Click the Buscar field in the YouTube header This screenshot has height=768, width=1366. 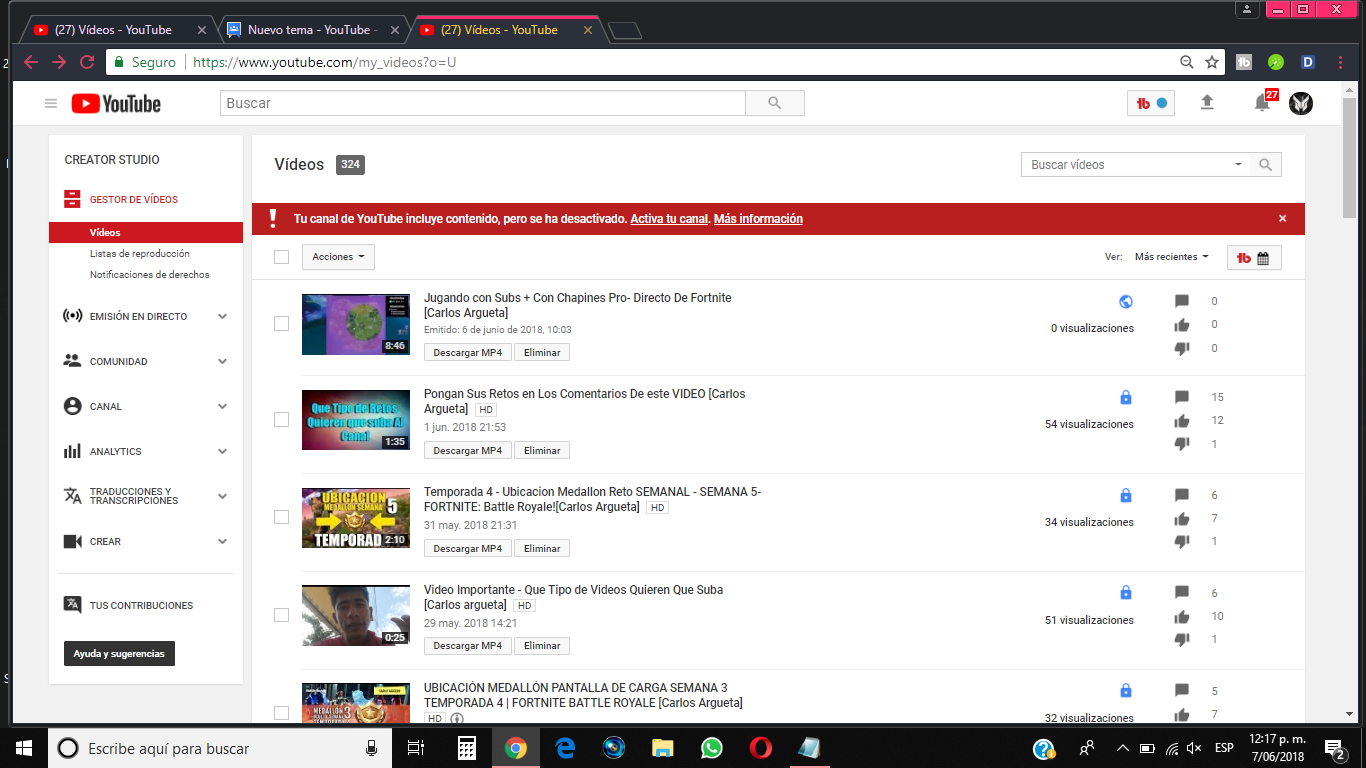click(x=483, y=103)
